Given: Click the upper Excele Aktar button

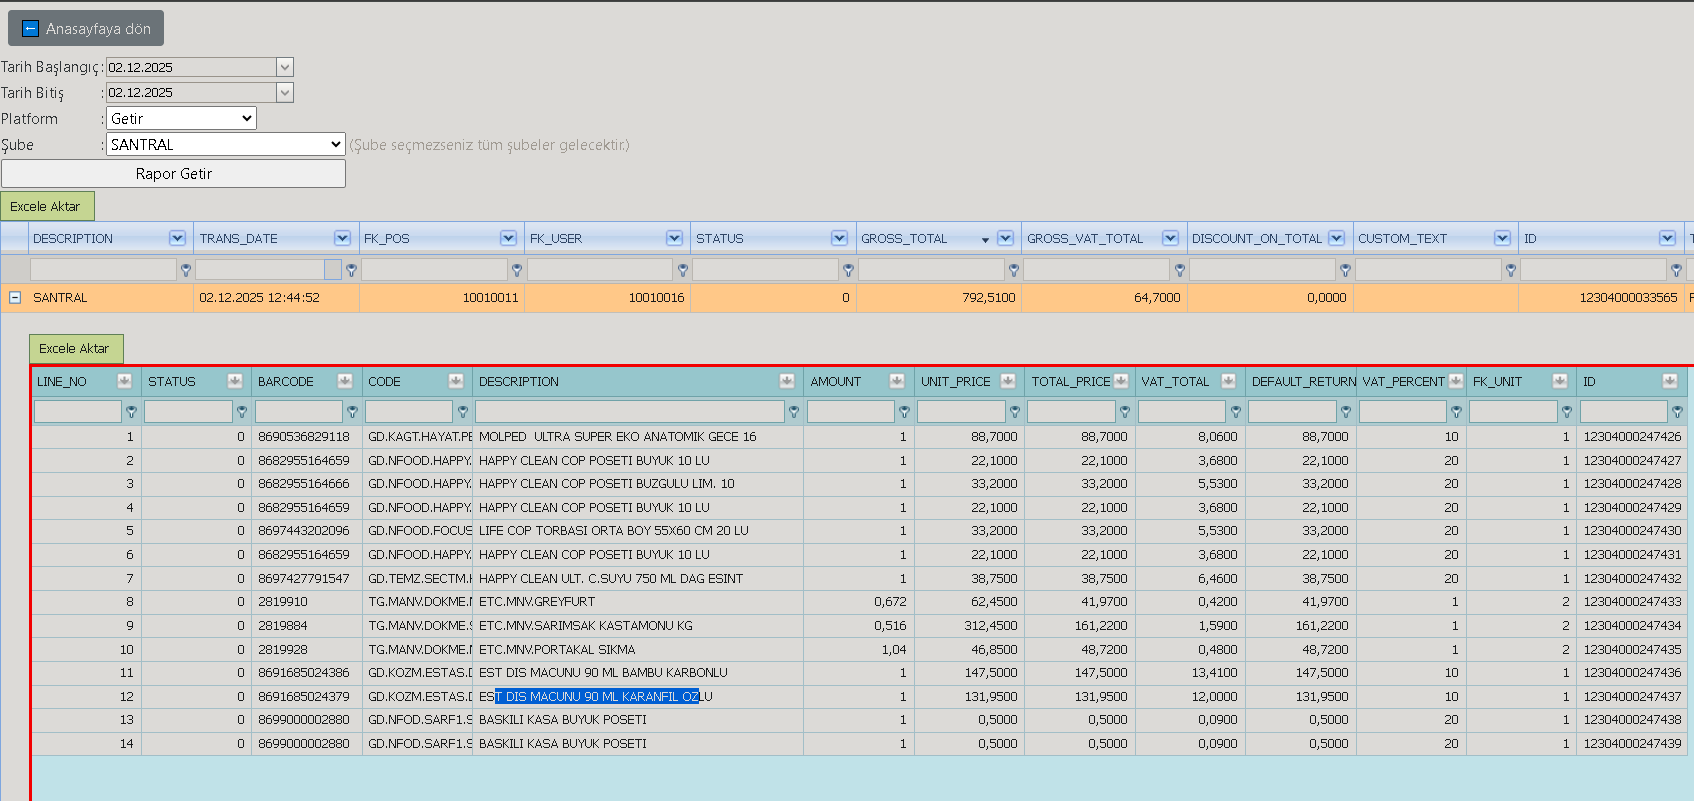Looking at the screenshot, I should click(x=47, y=206).
